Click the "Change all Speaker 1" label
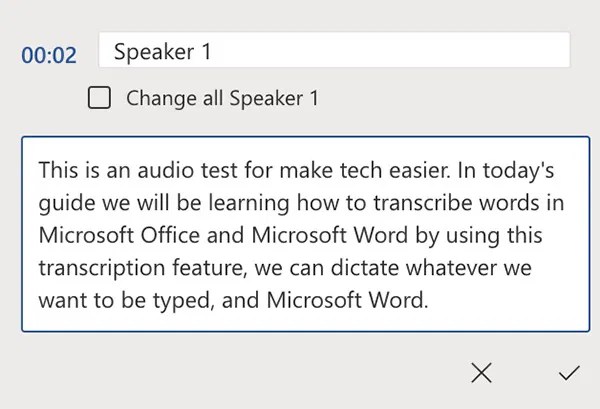The height and width of the screenshot is (409, 600). (x=222, y=98)
